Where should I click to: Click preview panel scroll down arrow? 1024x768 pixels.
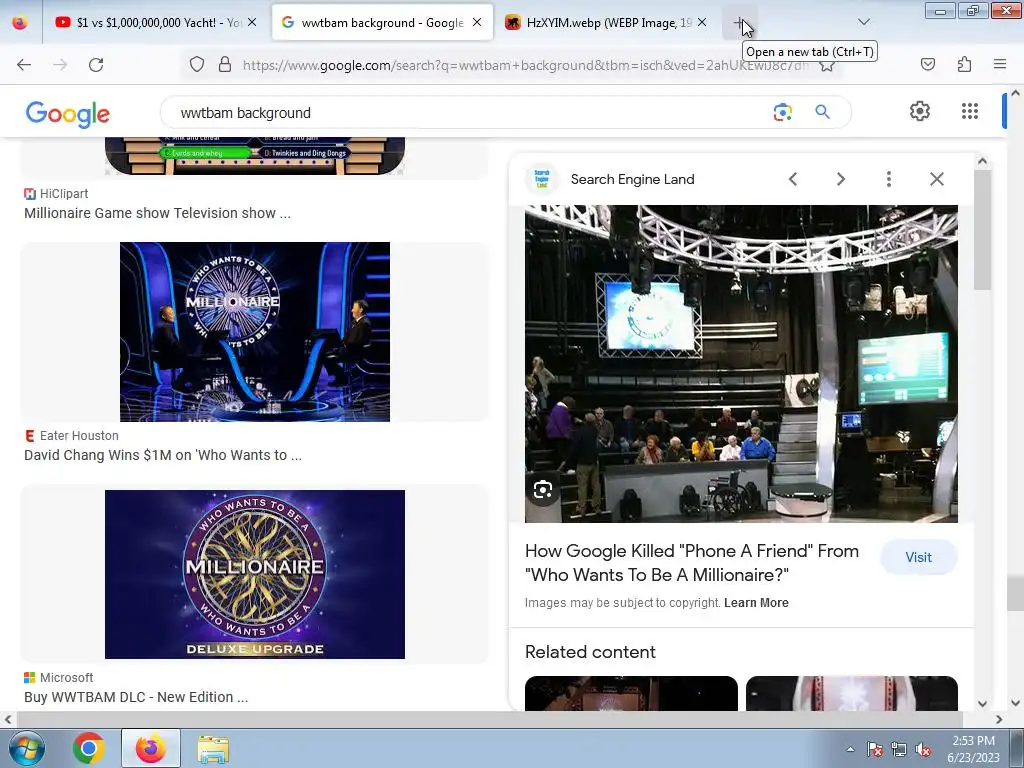click(x=982, y=703)
